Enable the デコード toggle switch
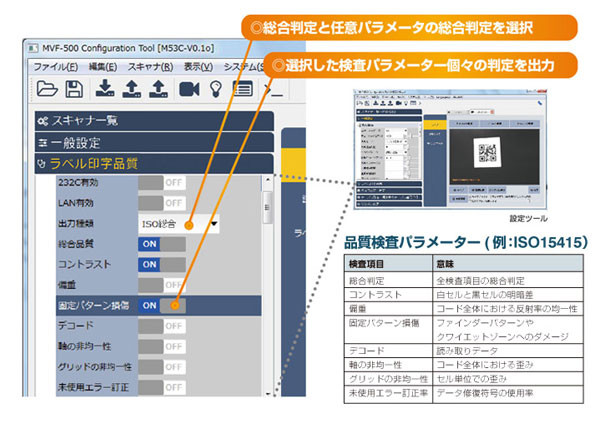The width and height of the screenshot is (598, 421). (162, 326)
